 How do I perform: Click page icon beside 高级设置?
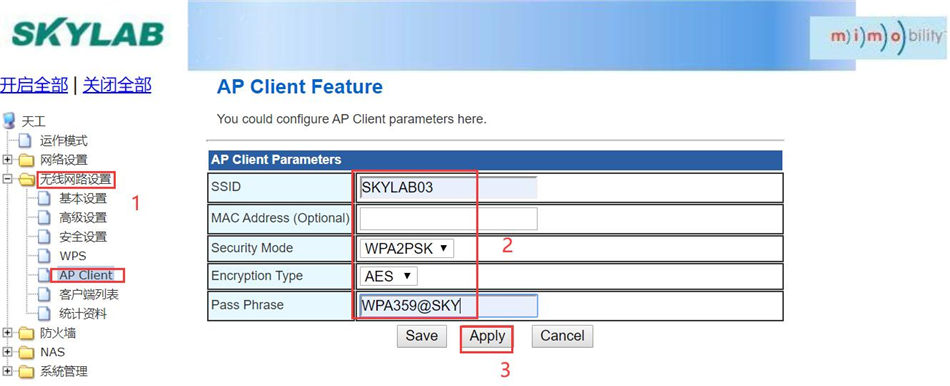[44, 218]
